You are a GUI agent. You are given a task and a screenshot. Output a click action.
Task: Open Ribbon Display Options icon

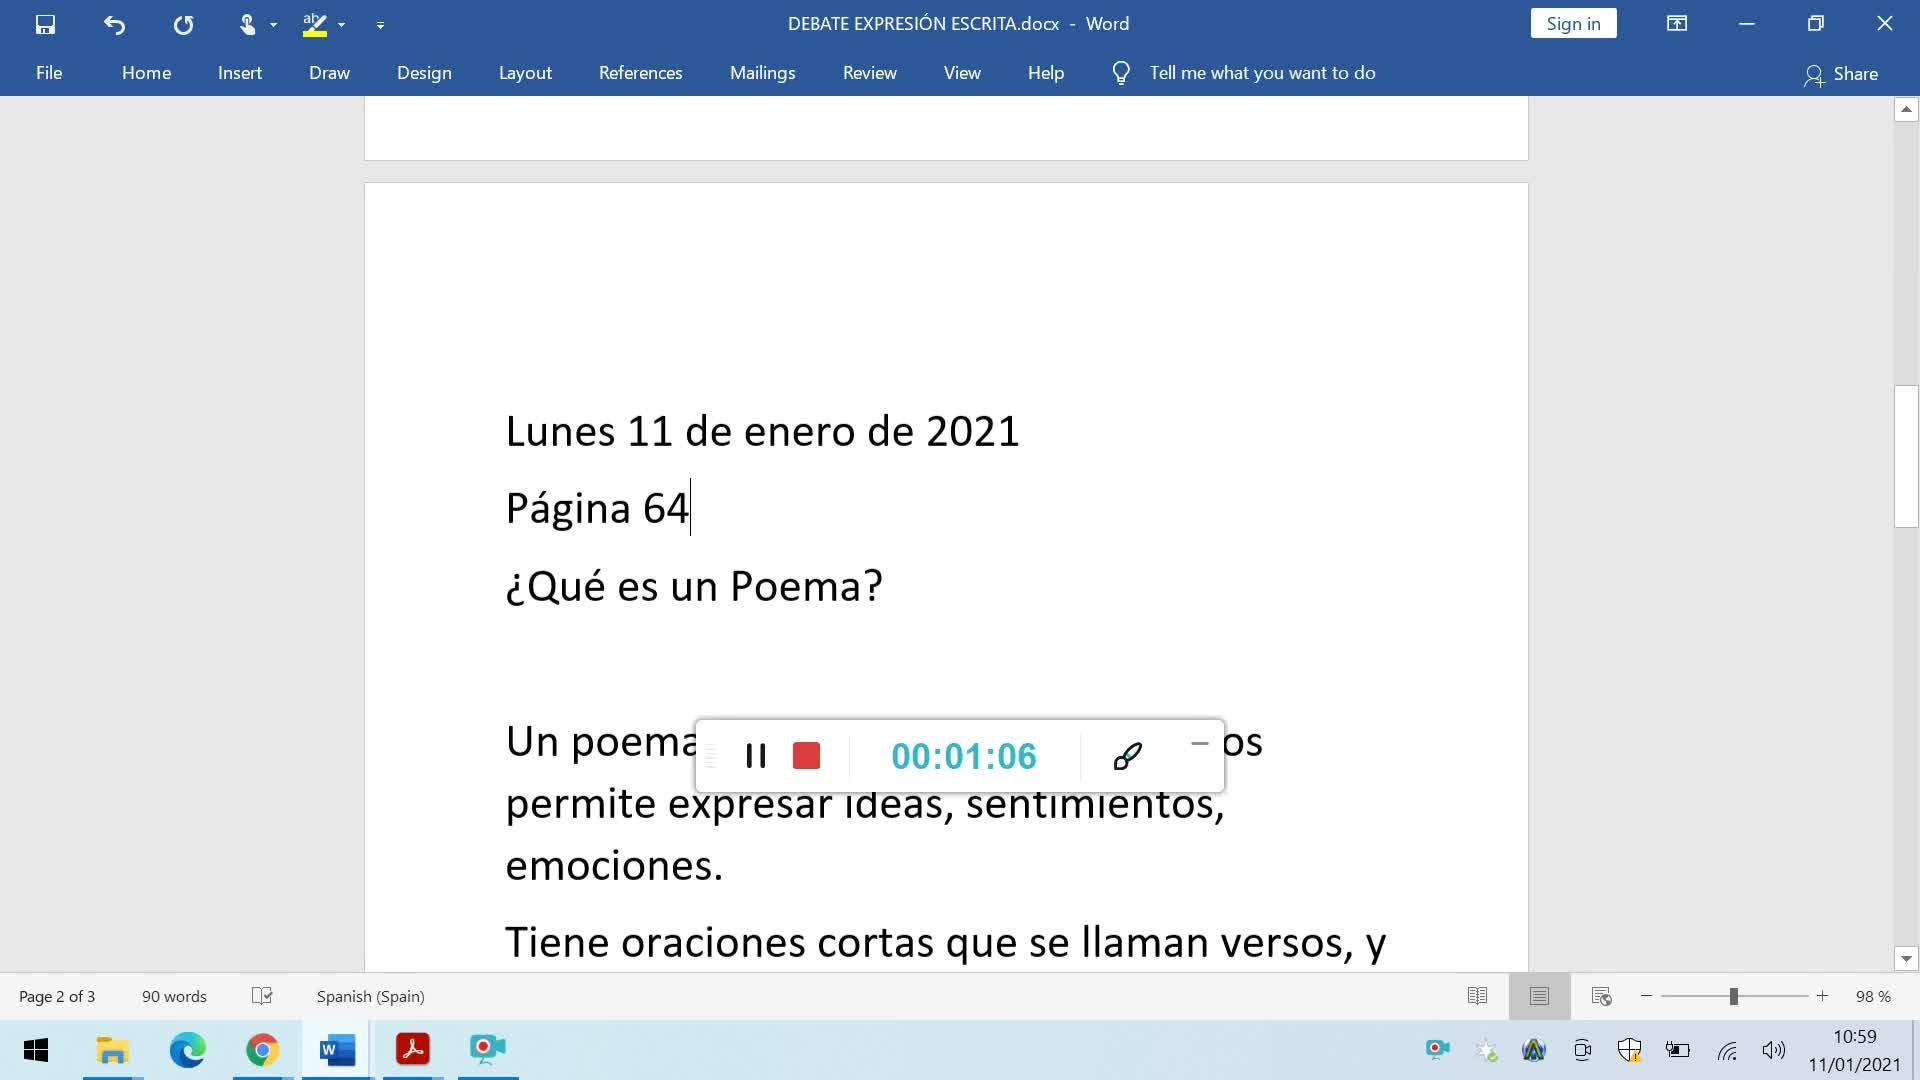coord(1677,24)
